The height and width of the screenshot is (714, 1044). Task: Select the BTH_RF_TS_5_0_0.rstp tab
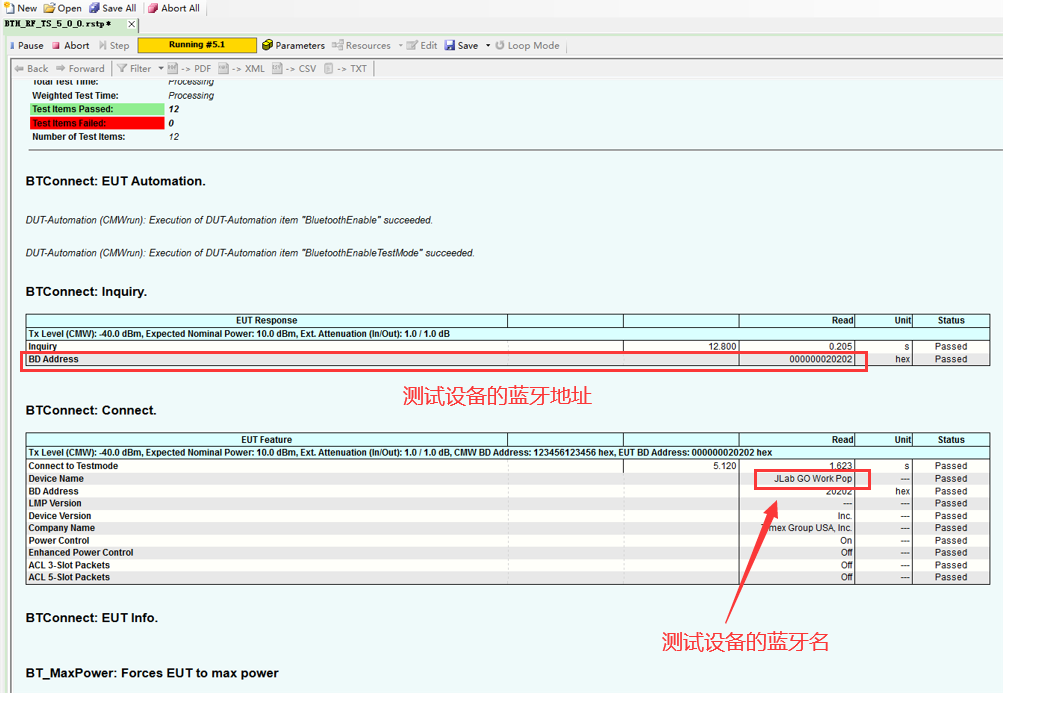pos(58,24)
